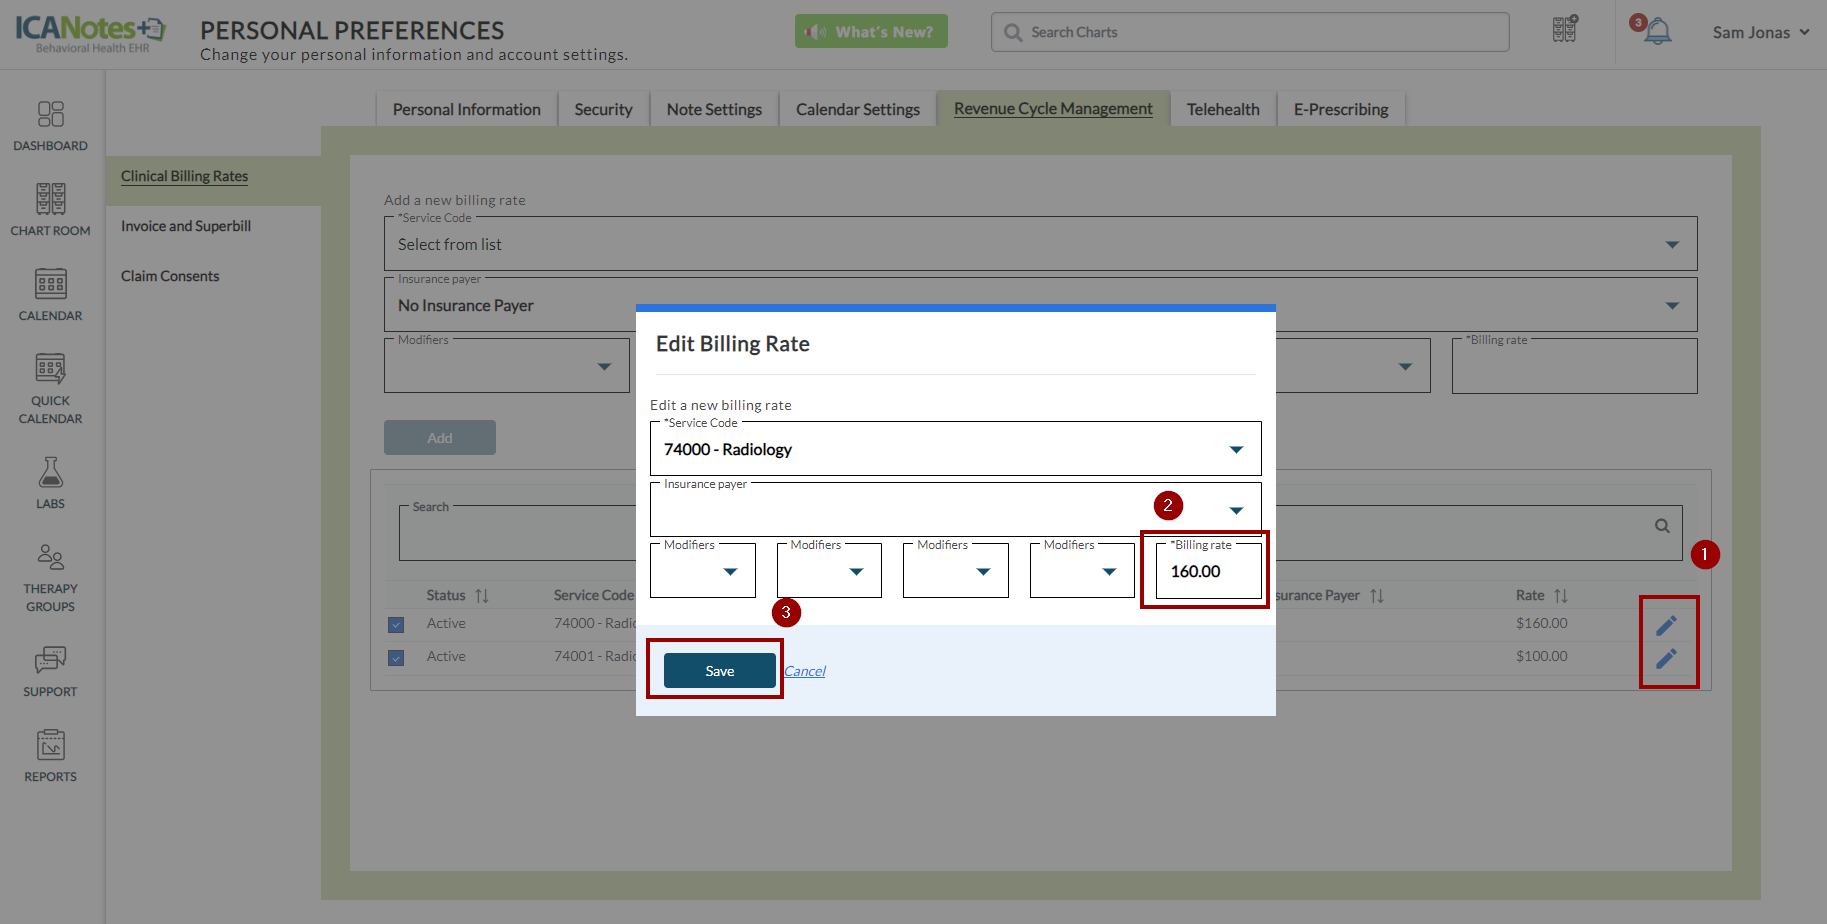
Task: Switch to the Telehealth tab
Action: 1222,109
